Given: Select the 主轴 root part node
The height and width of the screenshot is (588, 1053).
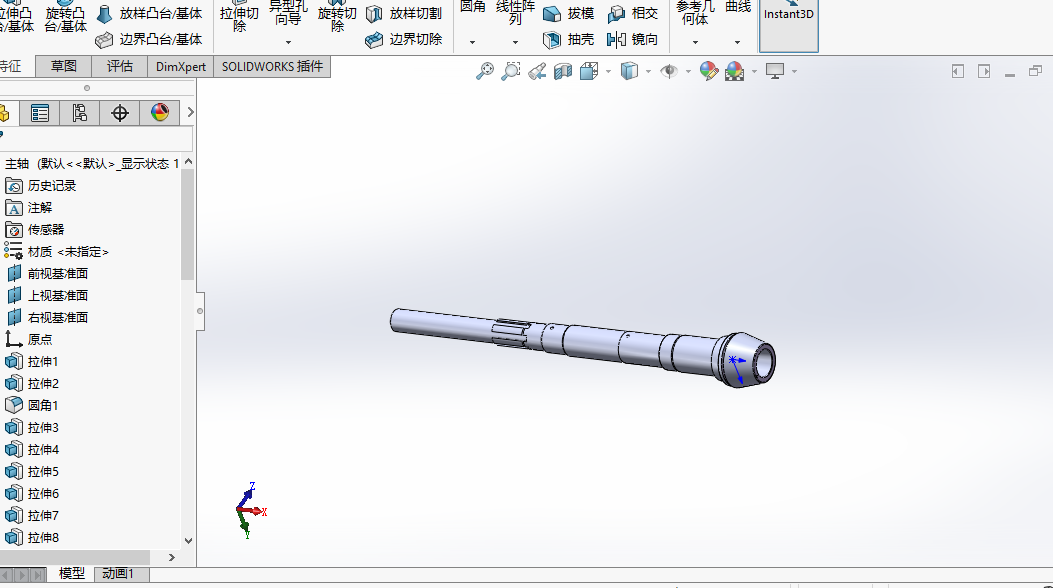Looking at the screenshot, I should [x=92, y=164].
